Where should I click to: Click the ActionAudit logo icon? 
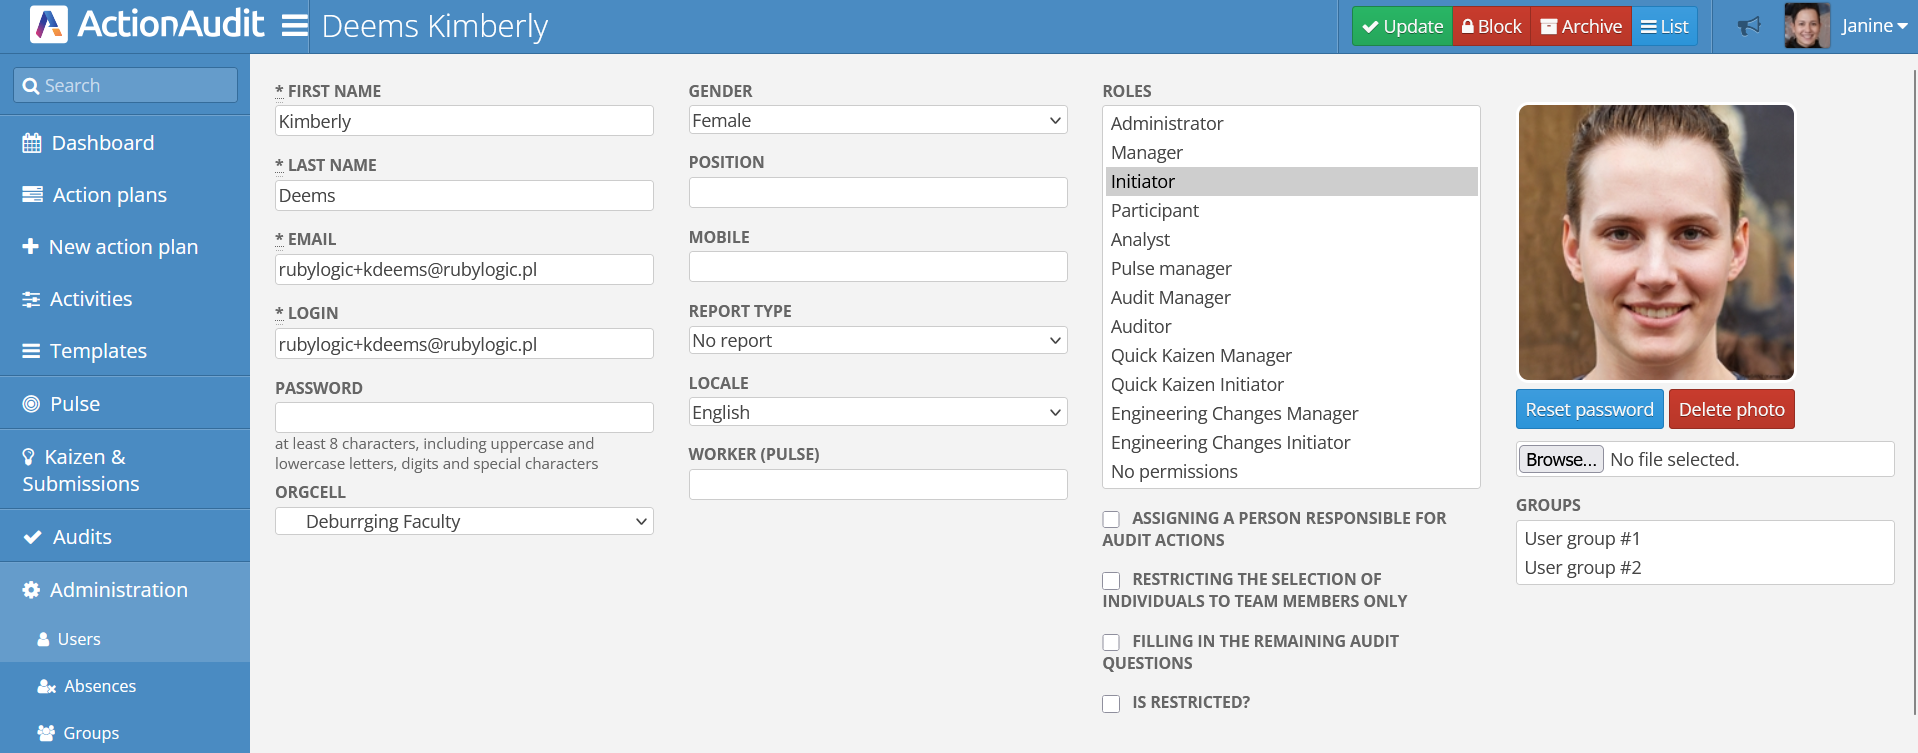pos(49,25)
